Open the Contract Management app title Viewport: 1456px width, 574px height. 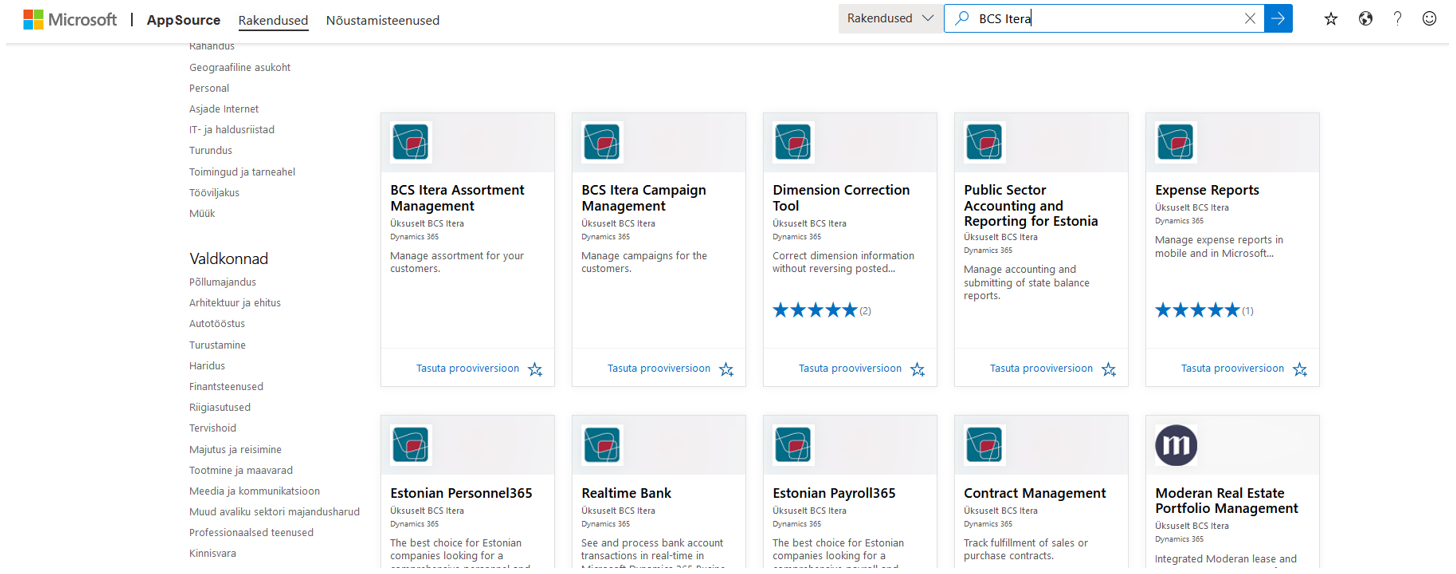click(1035, 493)
